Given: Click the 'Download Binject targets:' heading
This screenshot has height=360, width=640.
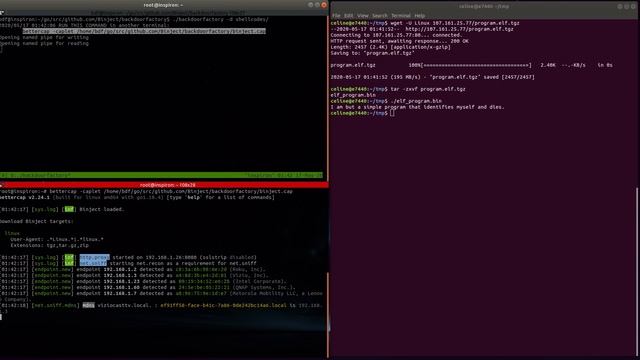Looking at the screenshot, I should click(37, 221).
